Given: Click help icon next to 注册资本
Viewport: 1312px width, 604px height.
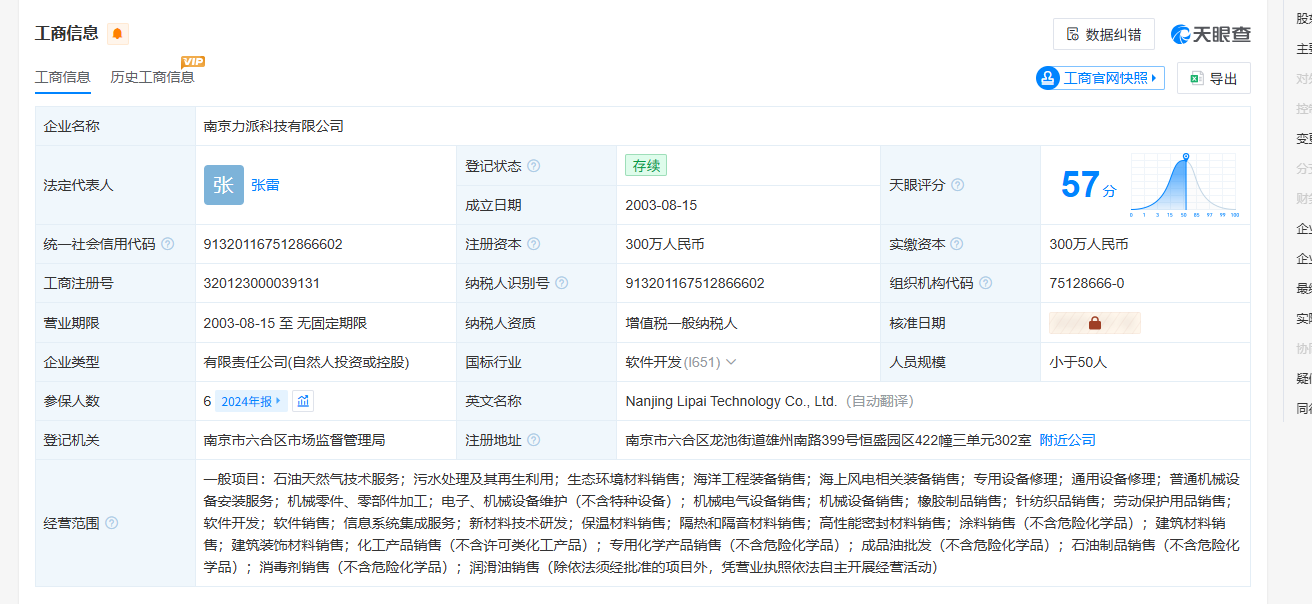Looking at the screenshot, I should [x=534, y=244].
